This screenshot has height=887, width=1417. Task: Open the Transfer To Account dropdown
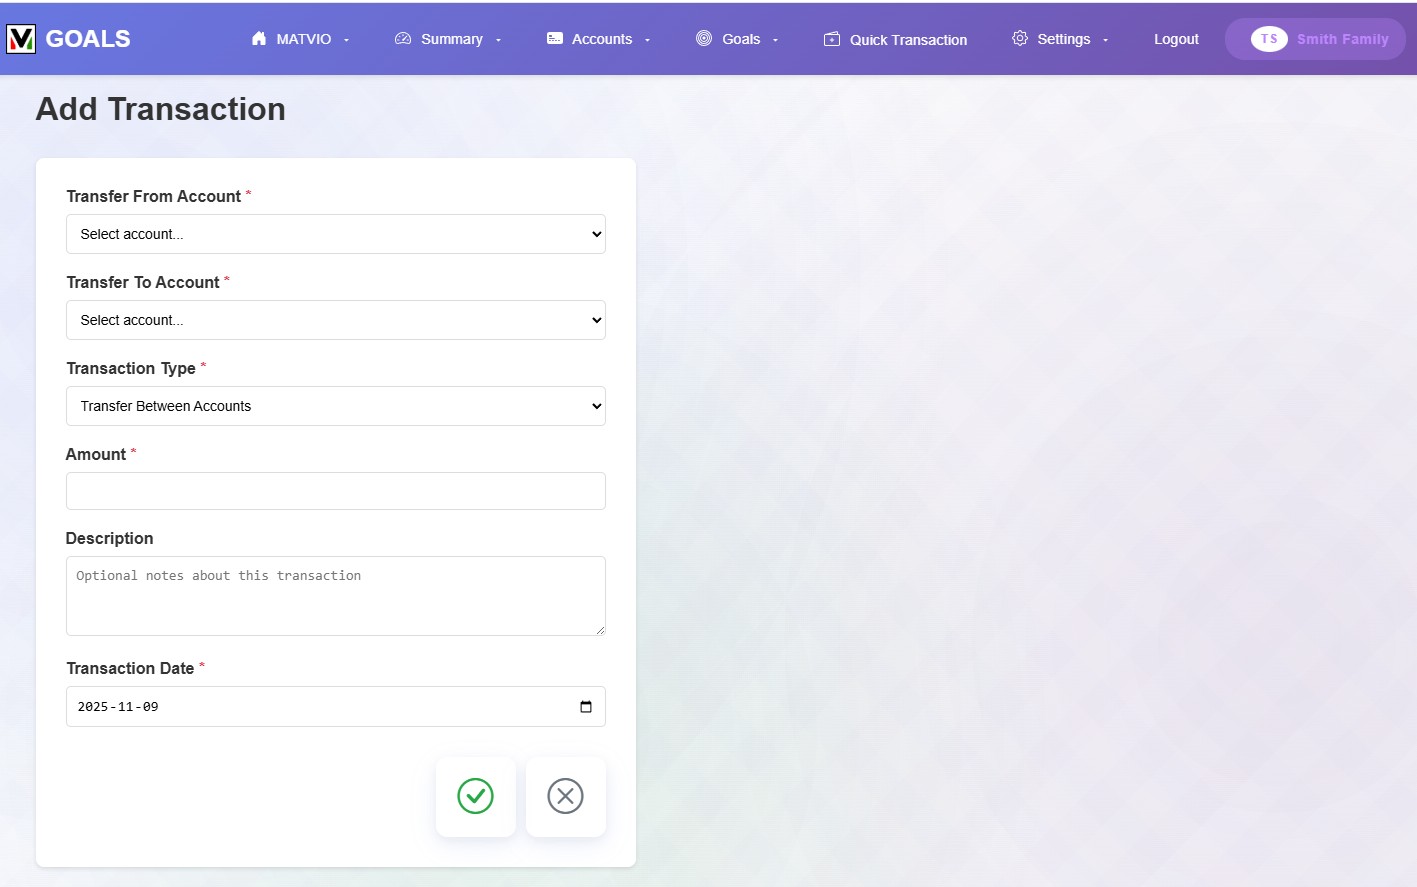point(335,320)
